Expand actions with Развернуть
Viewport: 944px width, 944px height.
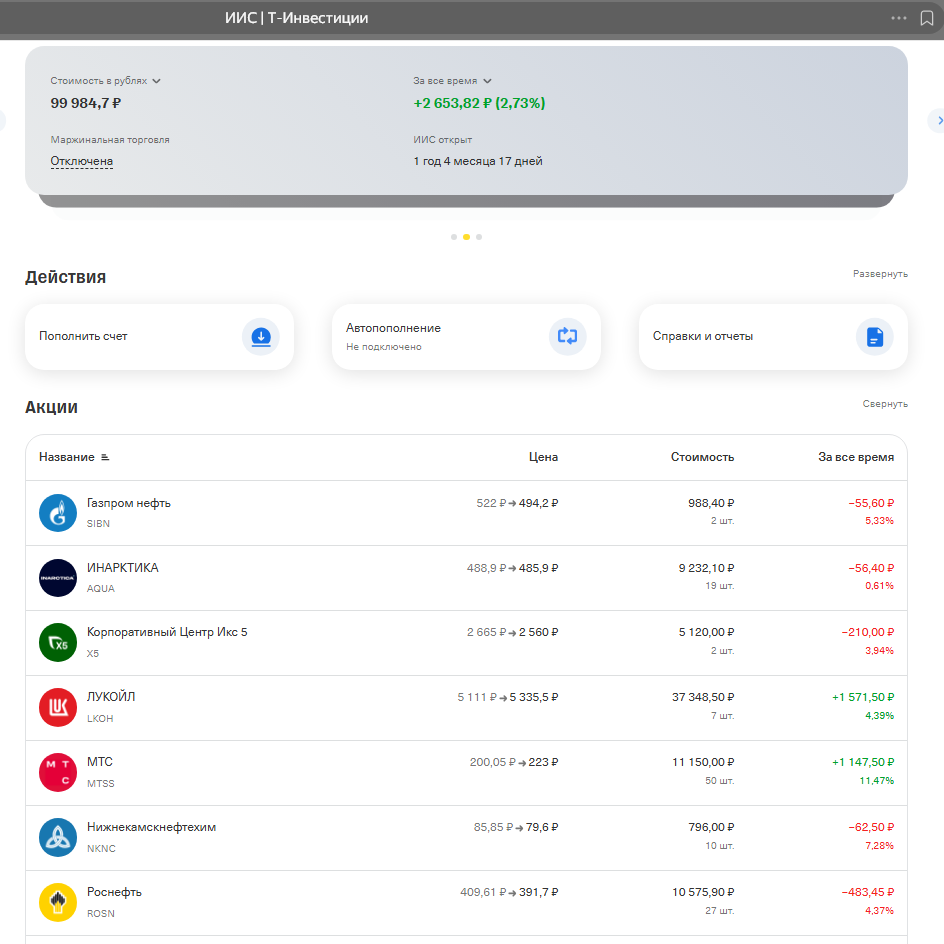(x=880, y=274)
